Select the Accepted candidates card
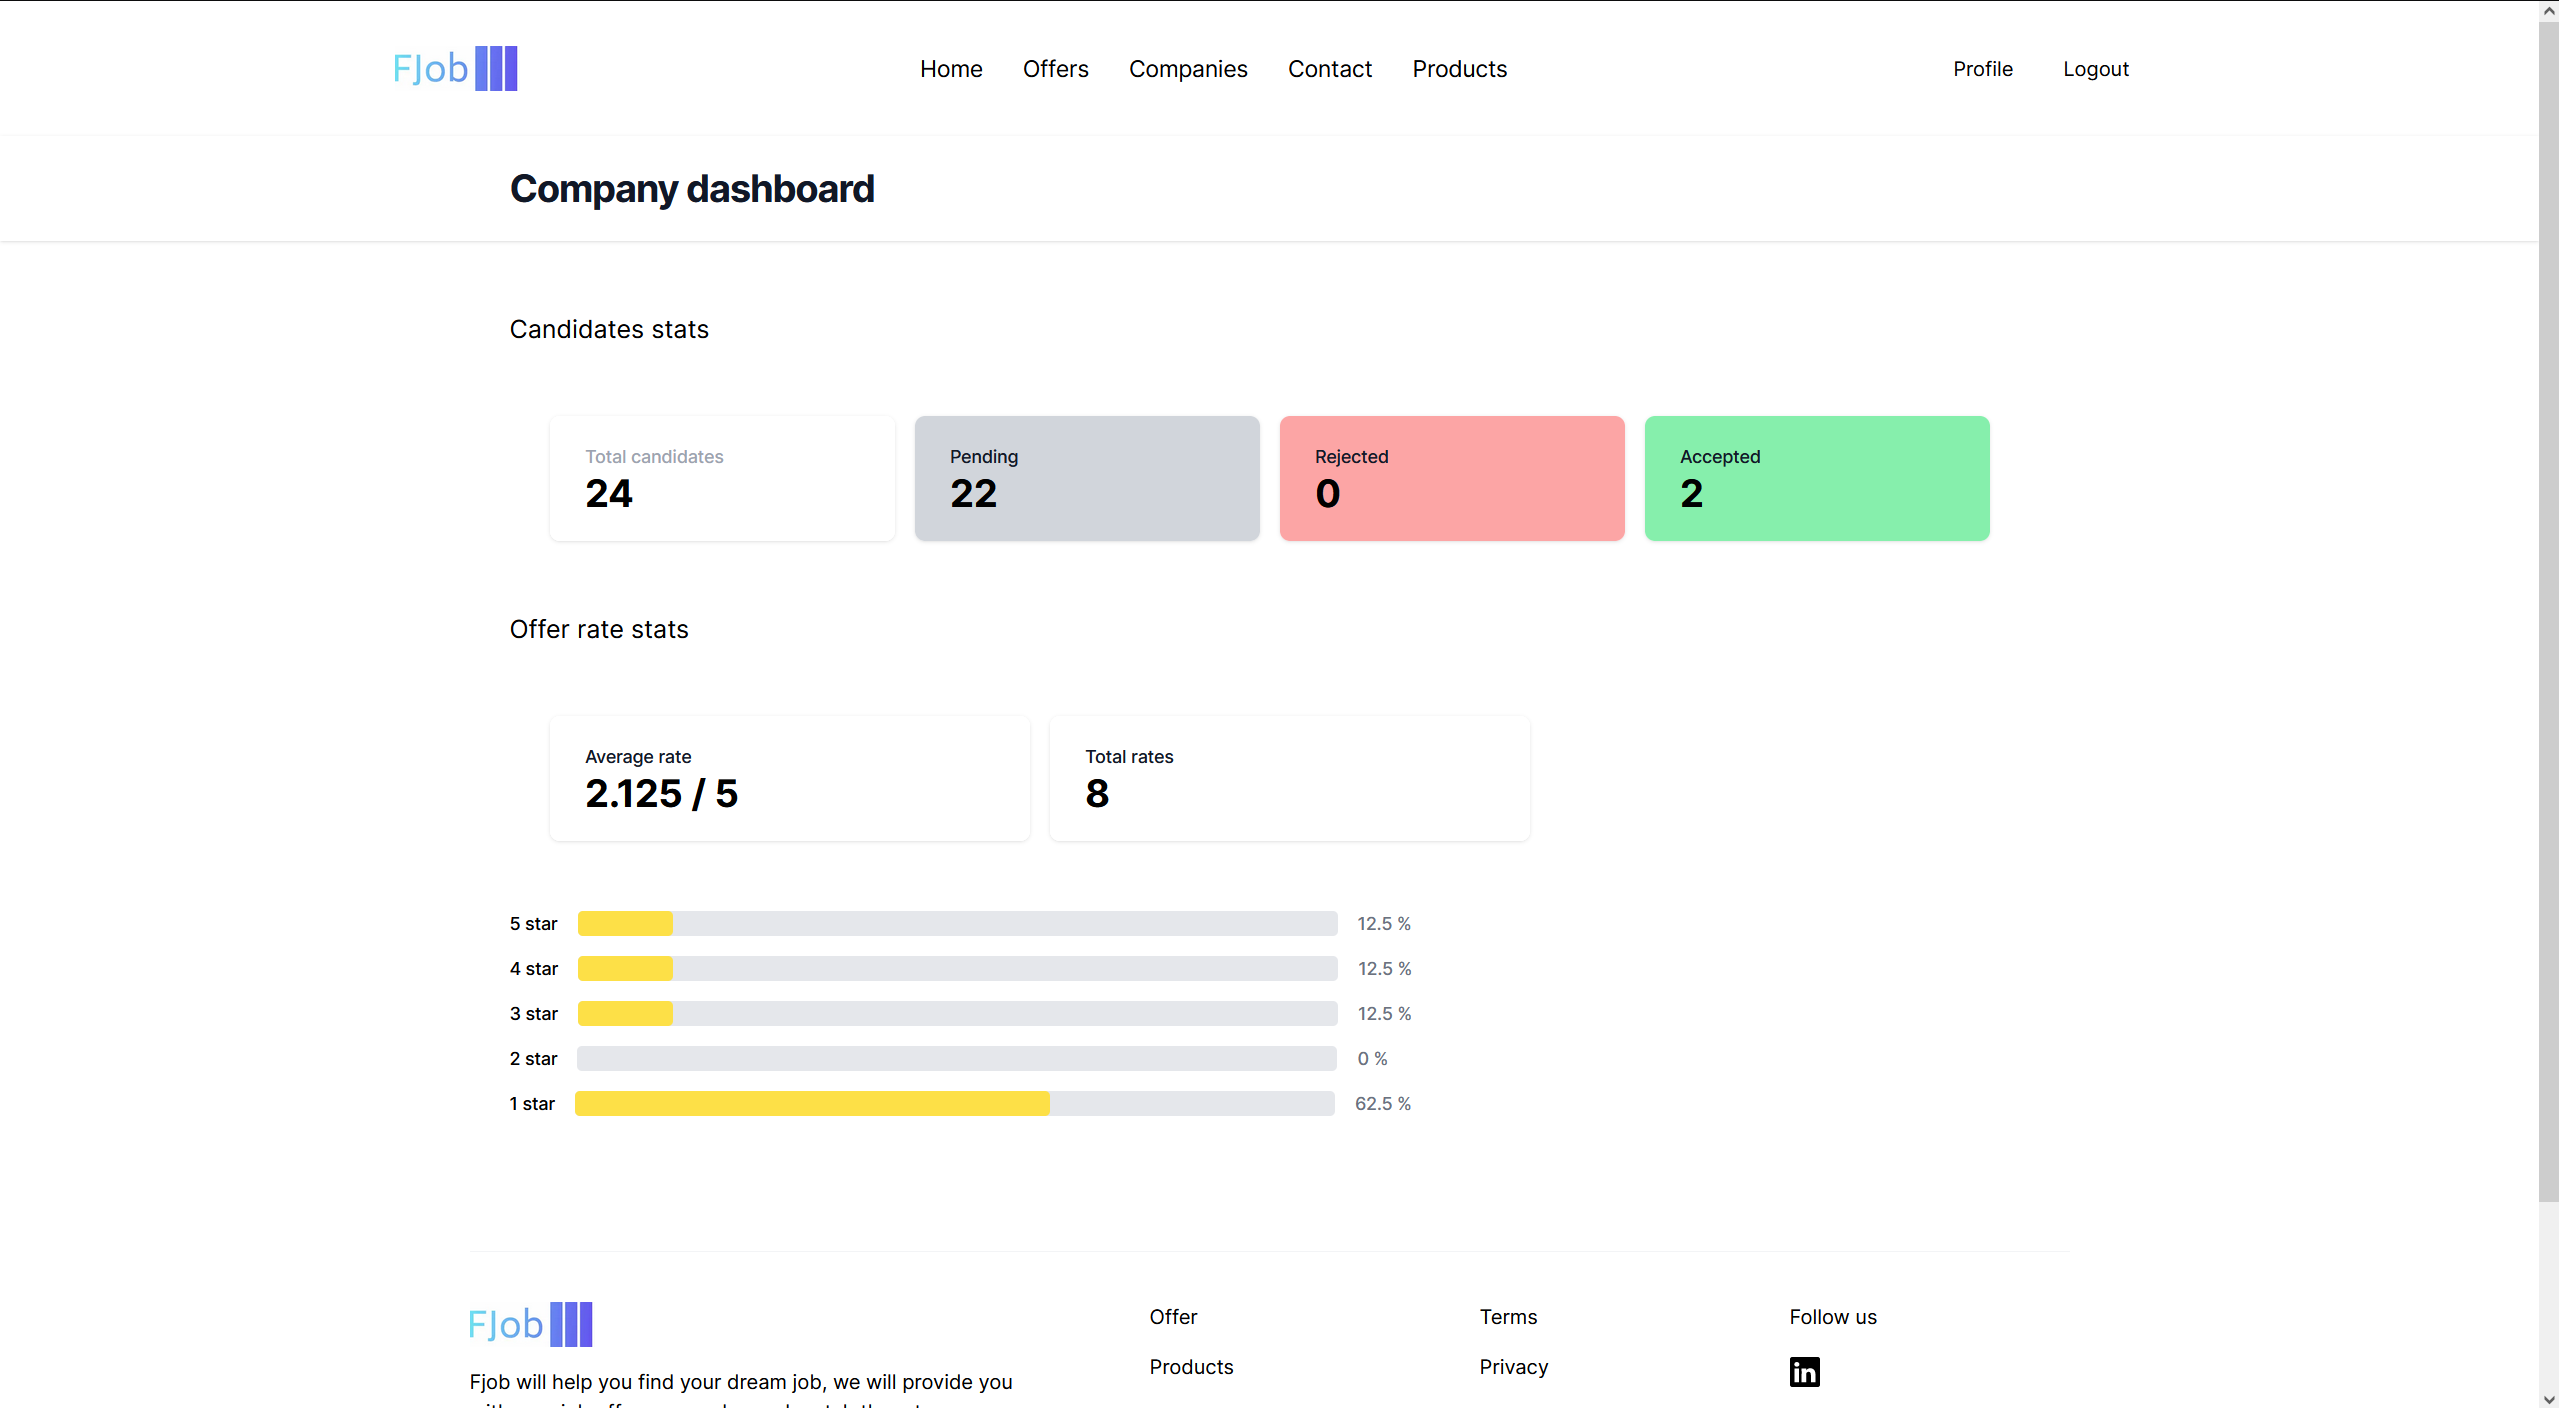Viewport: 2559px width, 1408px height. click(1816, 478)
